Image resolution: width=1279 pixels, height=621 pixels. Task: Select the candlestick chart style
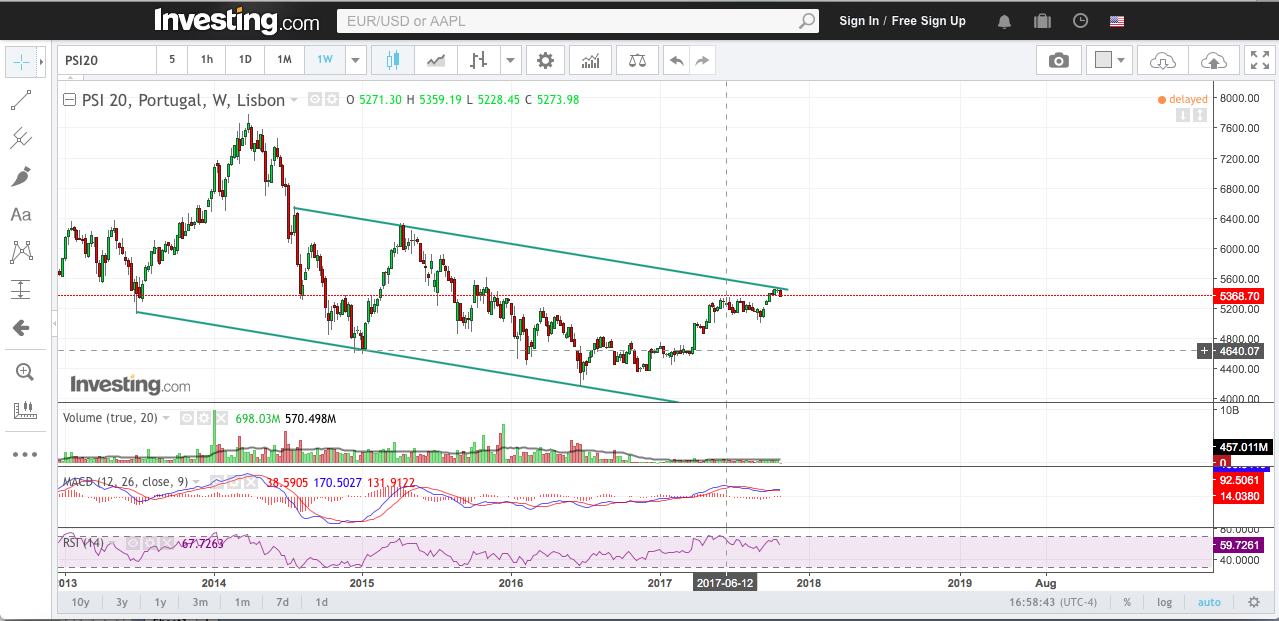coord(392,60)
